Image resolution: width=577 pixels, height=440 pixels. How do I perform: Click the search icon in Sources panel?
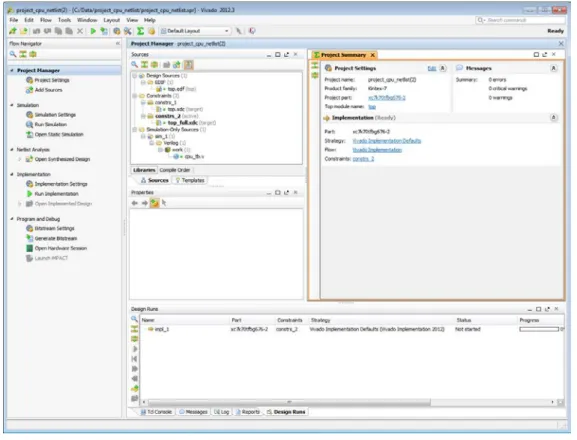coord(135,65)
